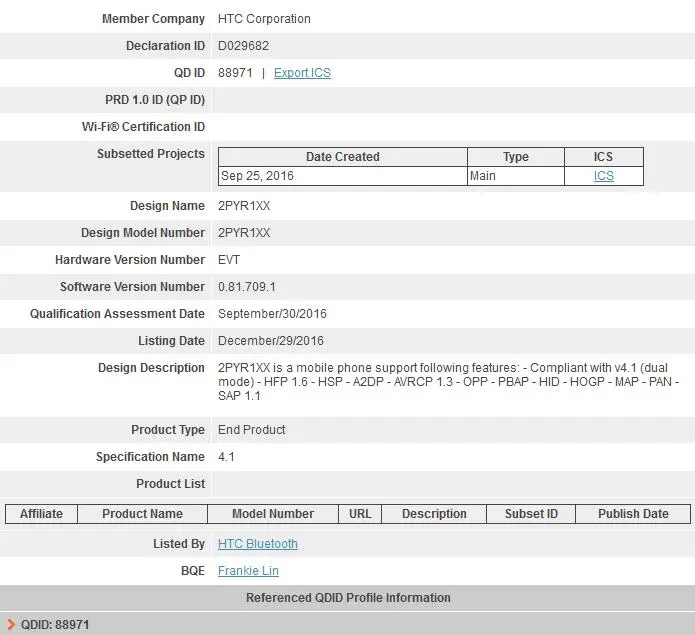This screenshot has height=635, width=695.
Task: Click the ICS column header
Action: (604, 157)
